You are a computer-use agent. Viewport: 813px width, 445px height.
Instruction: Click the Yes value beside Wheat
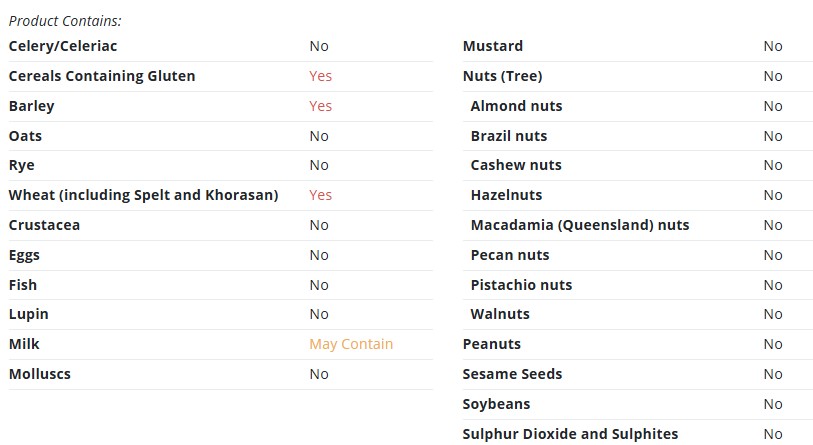click(320, 195)
